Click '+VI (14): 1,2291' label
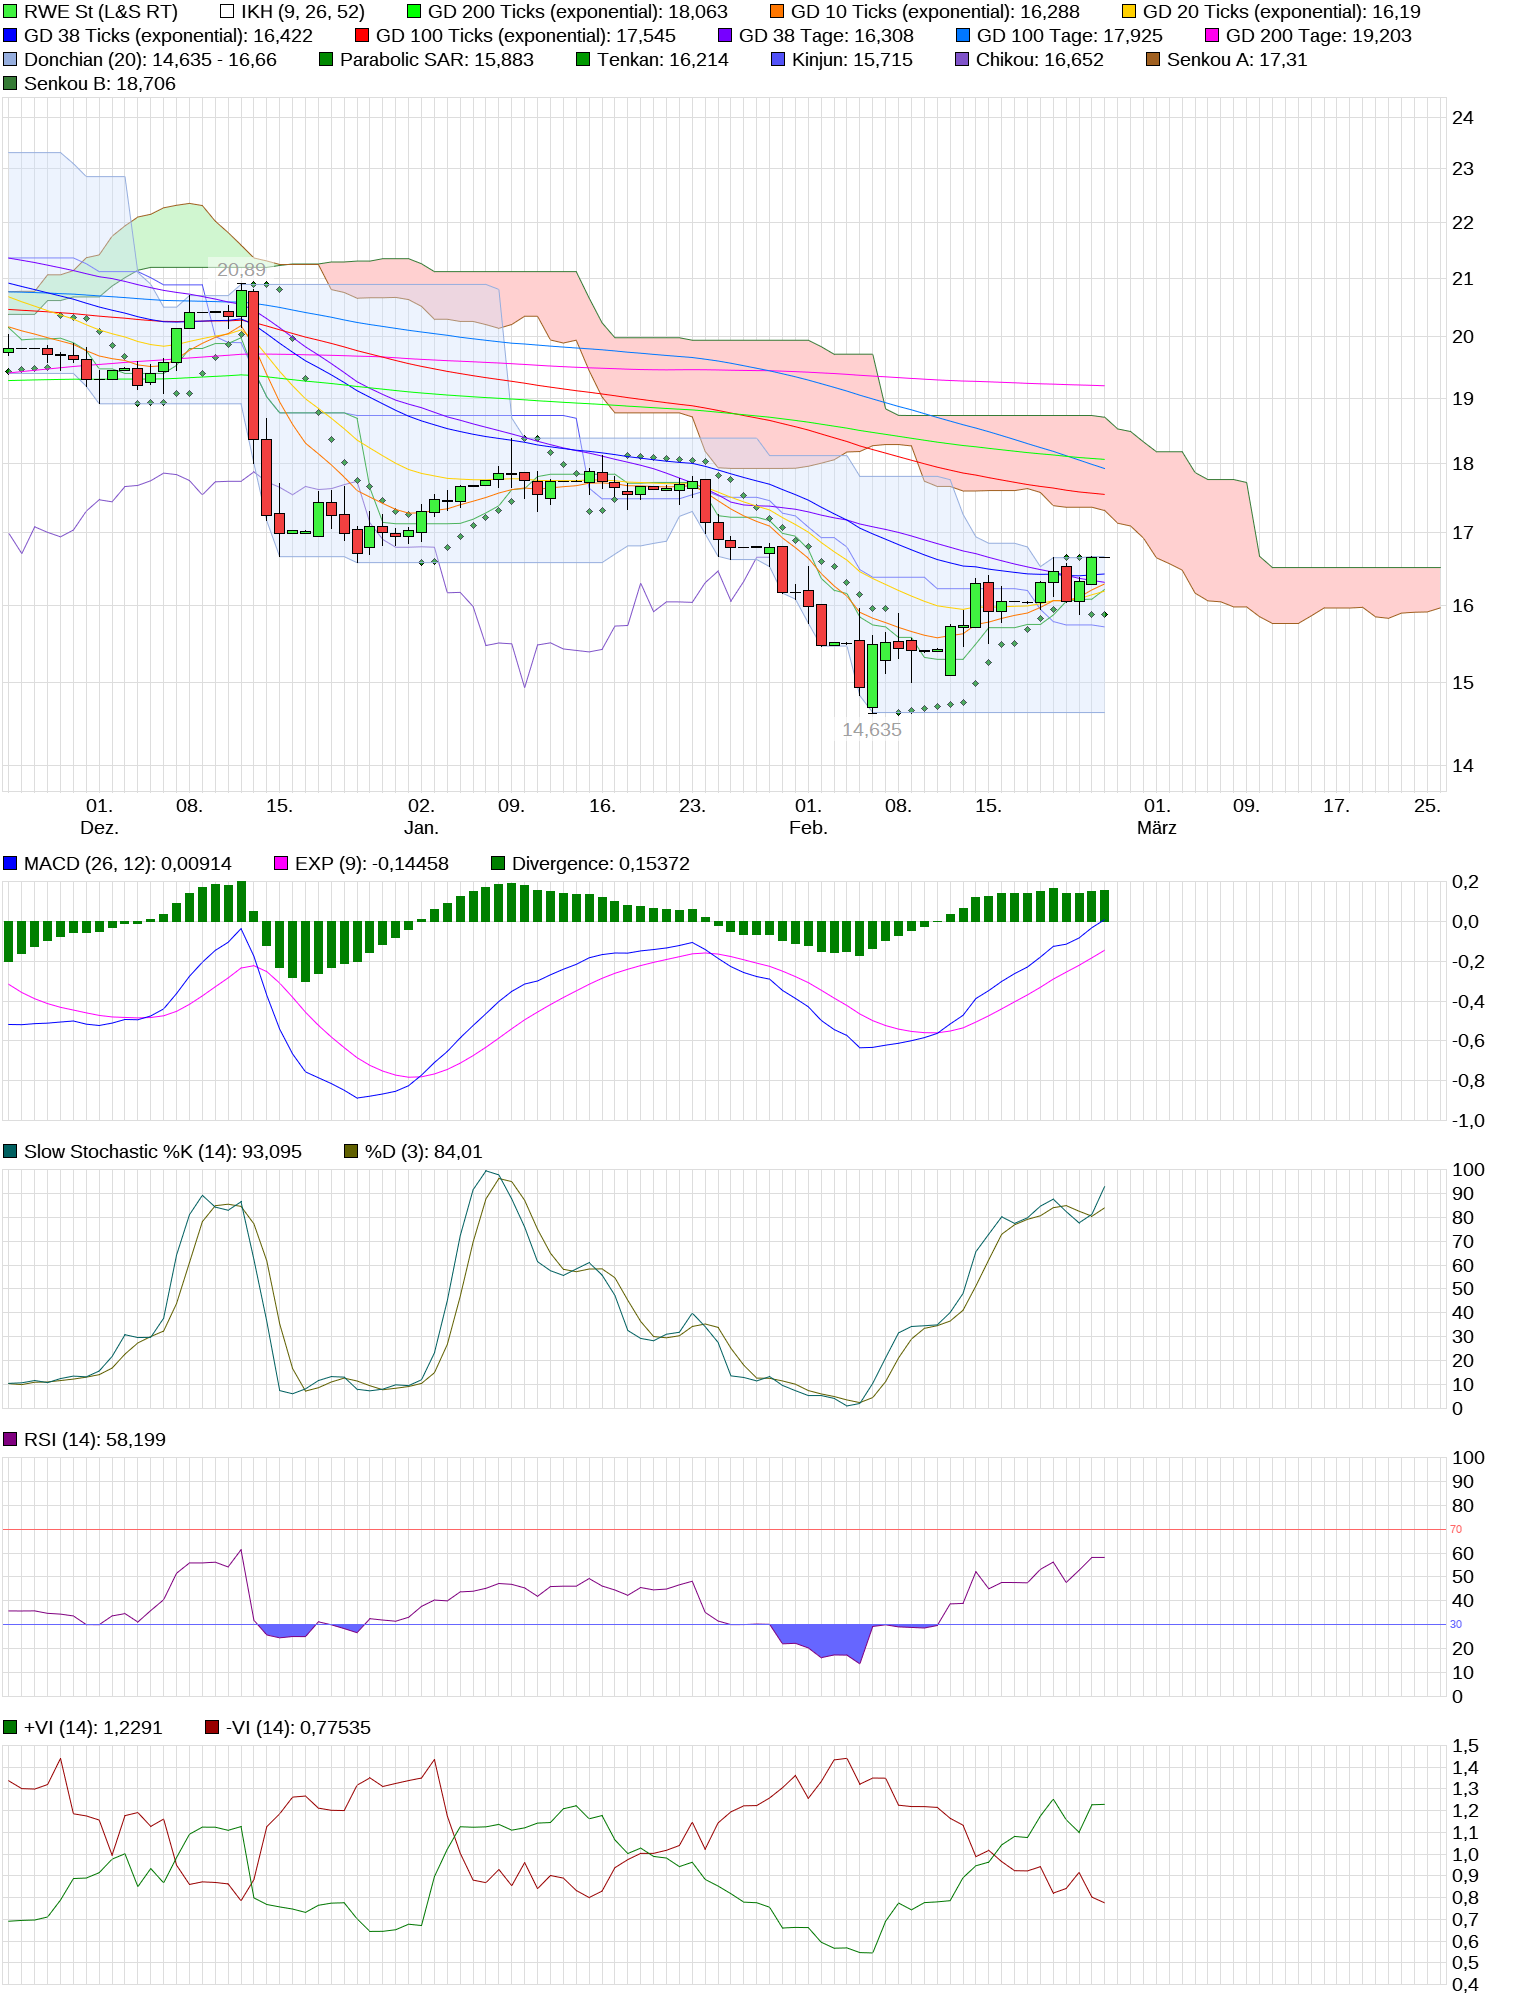This screenshot has height=2005, width=1520. click(93, 1728)
